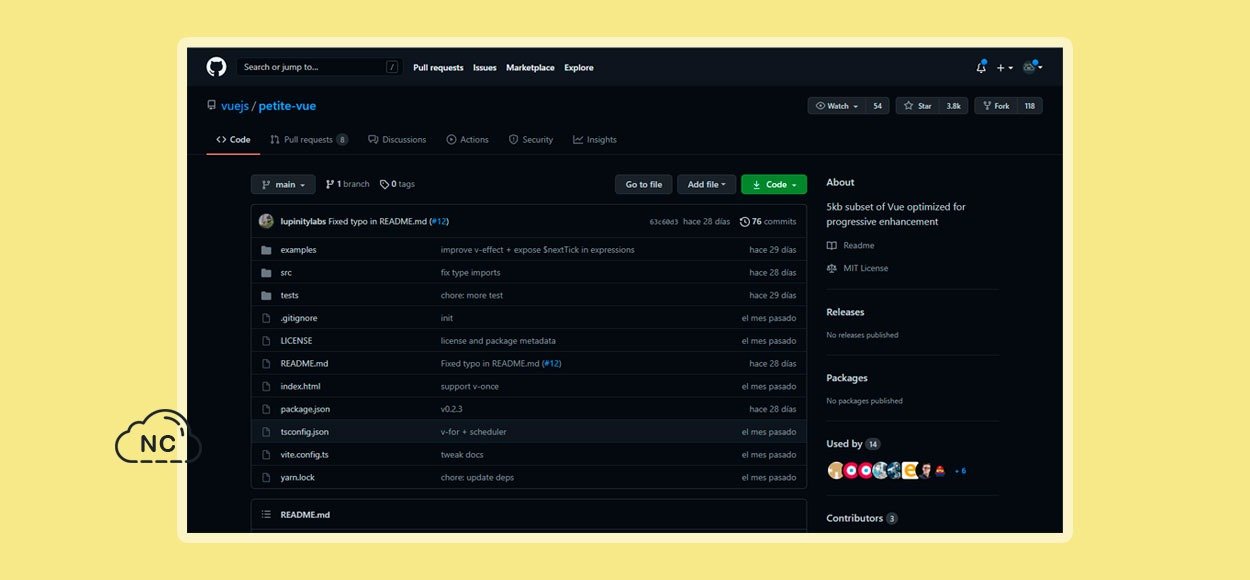Click the MIT License scale icon
The width and height of the screenshot is (1250, 580).
coord(832,269)
